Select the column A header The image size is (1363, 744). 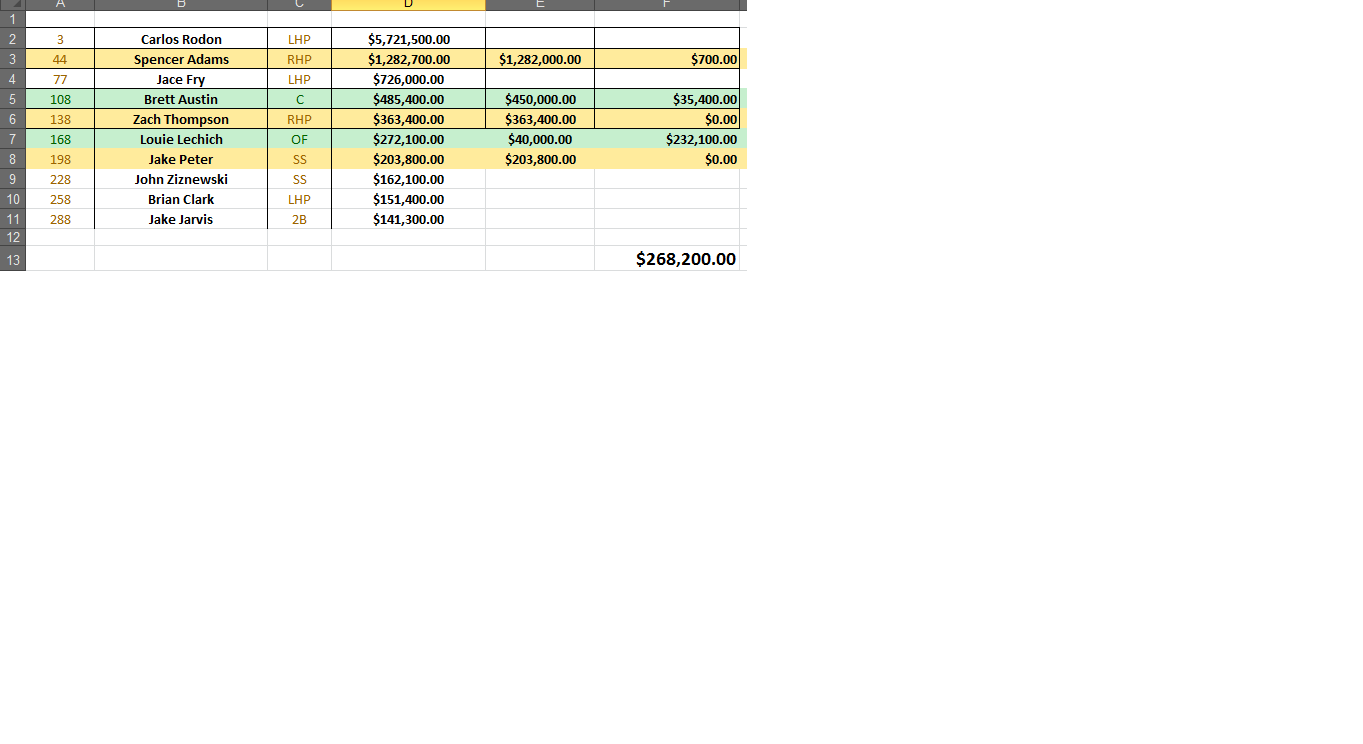(x=60, y=5)
